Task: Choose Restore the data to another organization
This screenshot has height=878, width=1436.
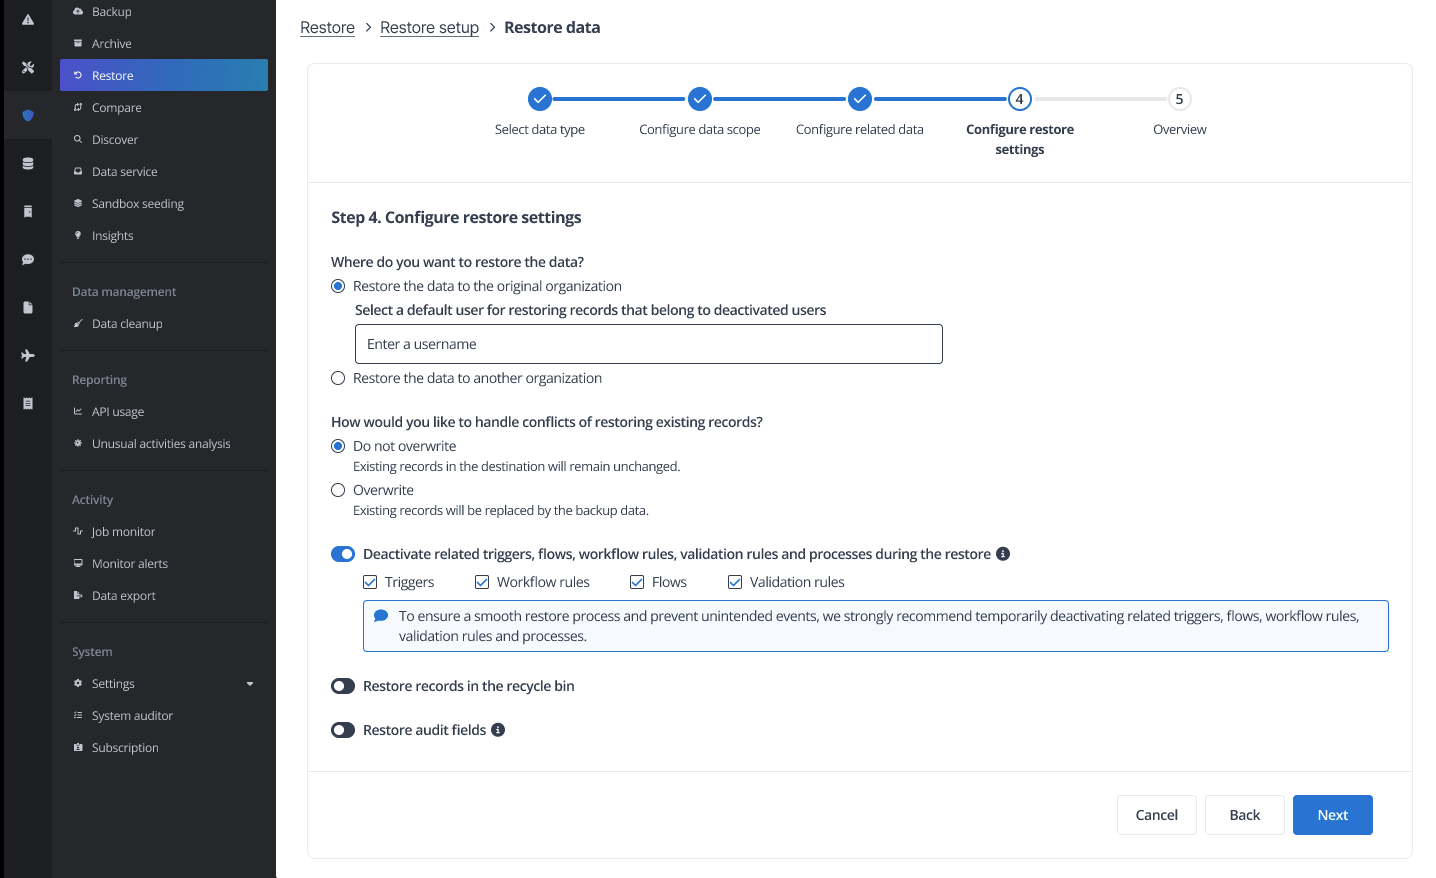Action: [338, 378]
